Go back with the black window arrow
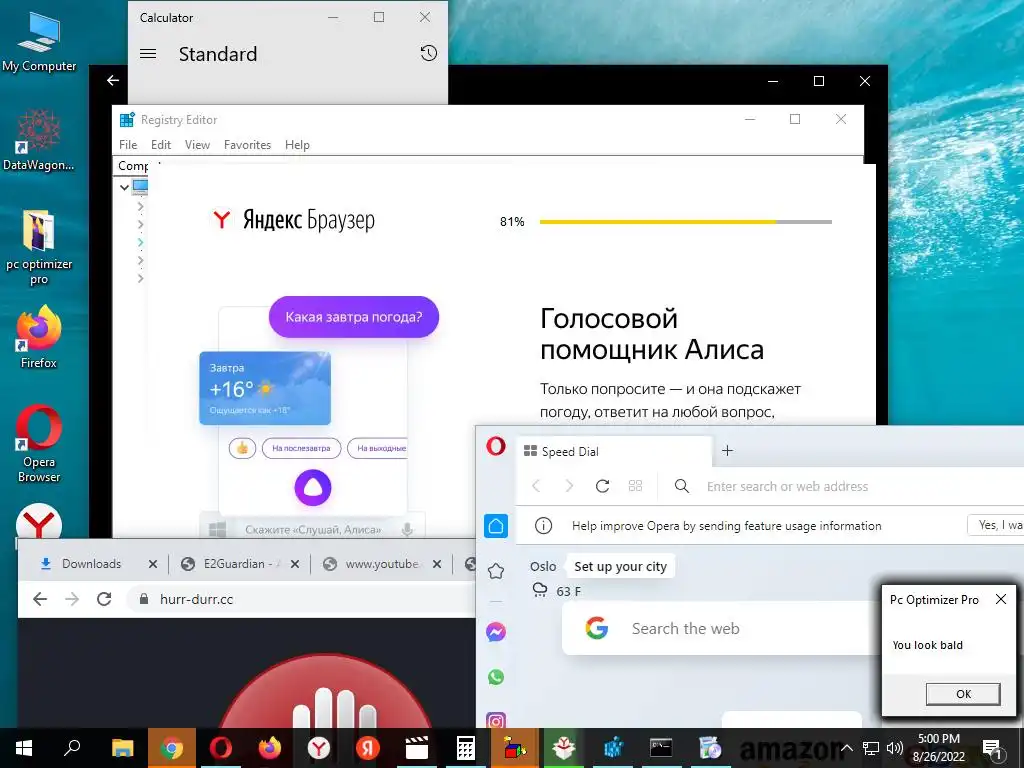Viewport: 1024px width, 768px height. (113, 80)
